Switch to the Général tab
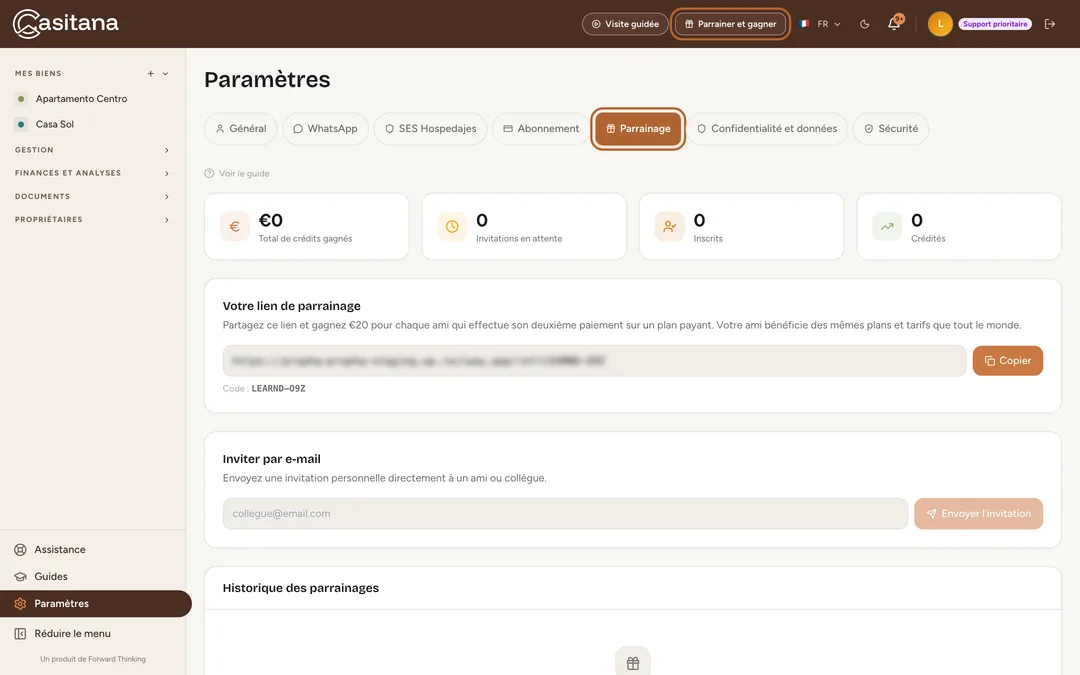This screenshot has height=675, width=1080. coord(240,129)
